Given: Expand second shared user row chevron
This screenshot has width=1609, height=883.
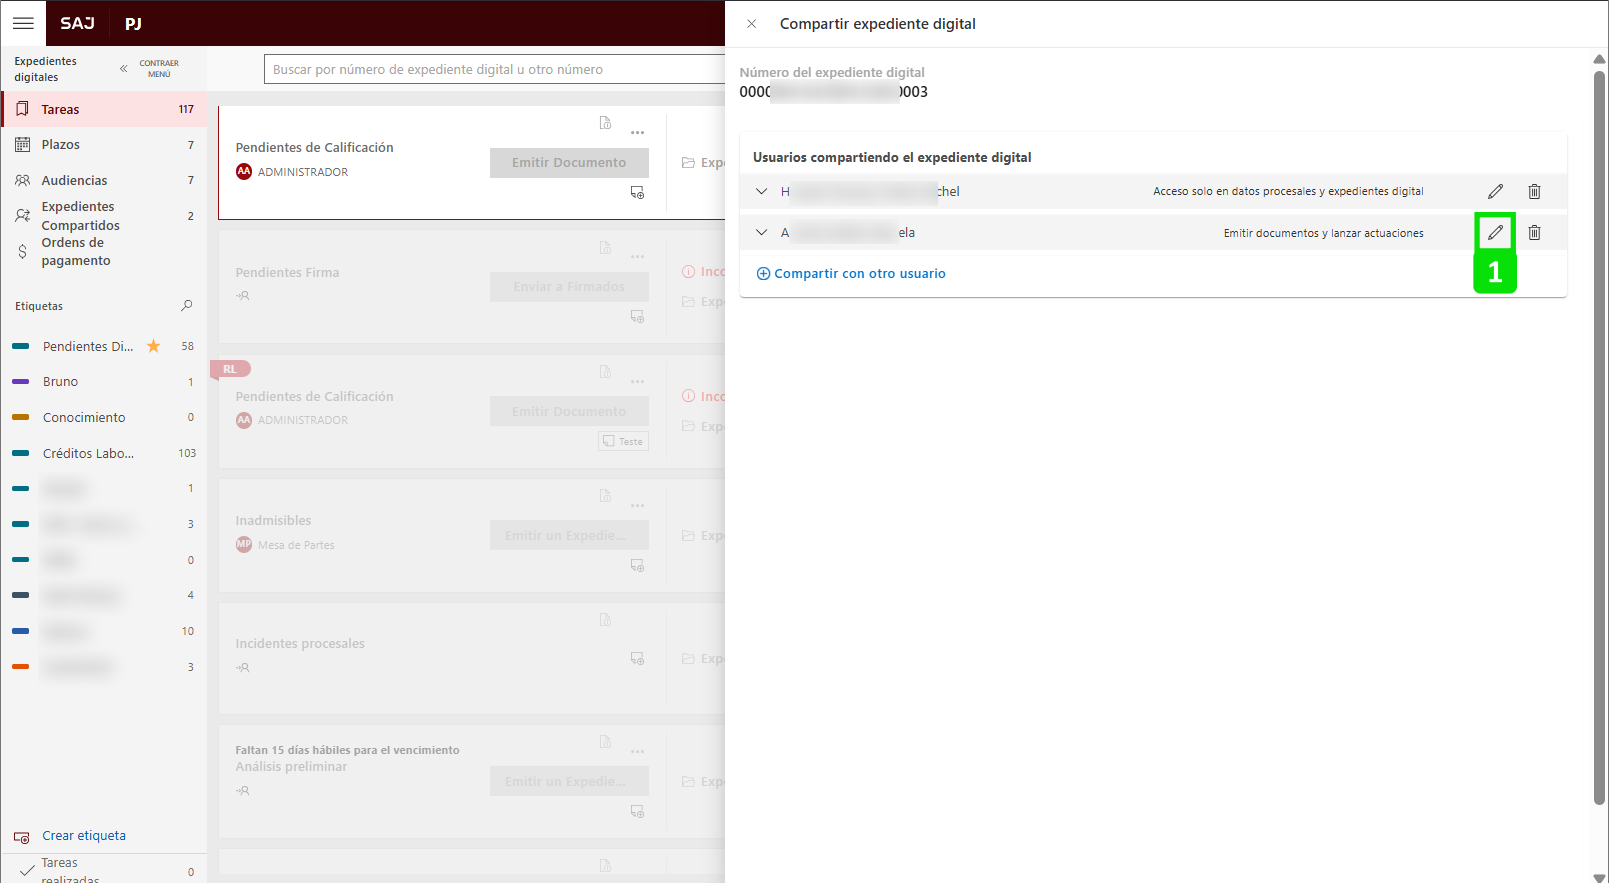Looking at the screenshot, I should pos(762,232).
